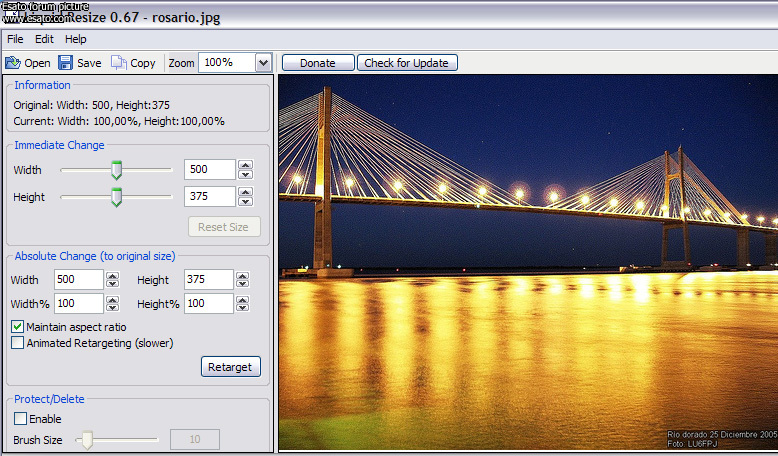
Task: Click Check for Update button
Action: [x=407, y=63]
